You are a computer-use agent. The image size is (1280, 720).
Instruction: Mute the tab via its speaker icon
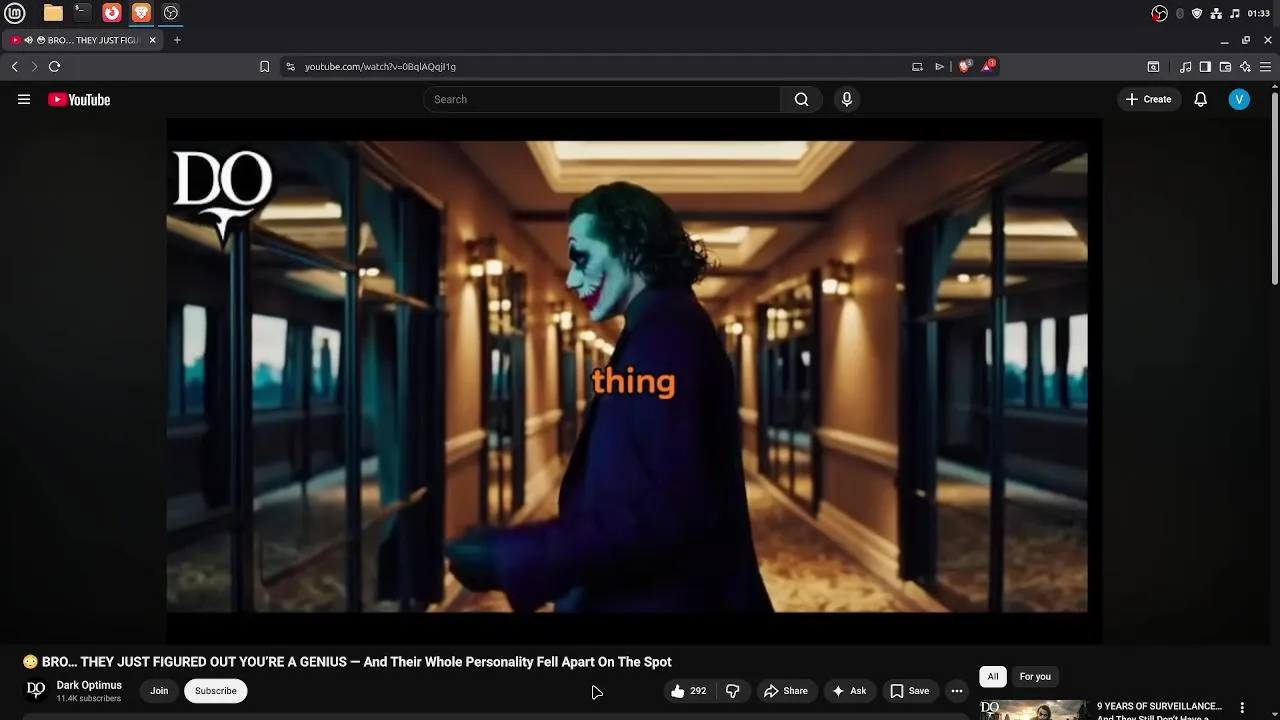coord(28,40)
